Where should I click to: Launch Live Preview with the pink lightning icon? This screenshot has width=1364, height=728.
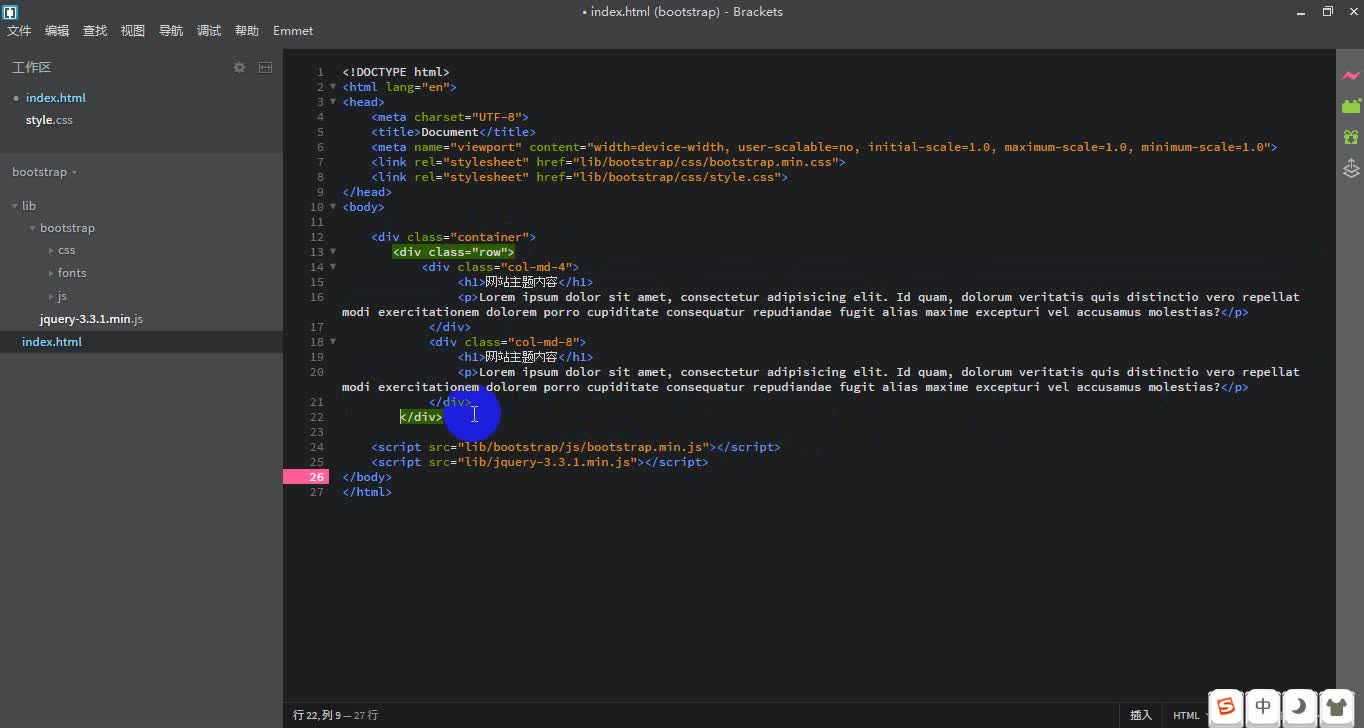[1351, 75]
